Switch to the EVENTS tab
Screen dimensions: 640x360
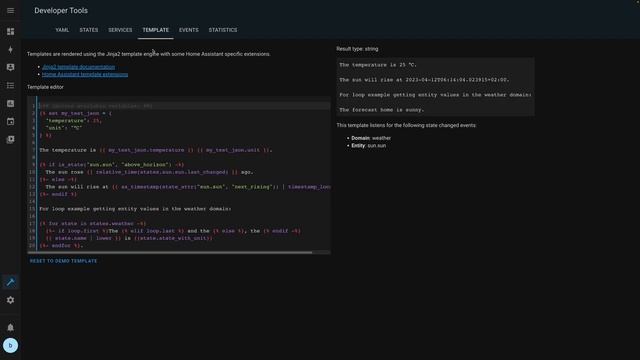(x=189, y=30)
